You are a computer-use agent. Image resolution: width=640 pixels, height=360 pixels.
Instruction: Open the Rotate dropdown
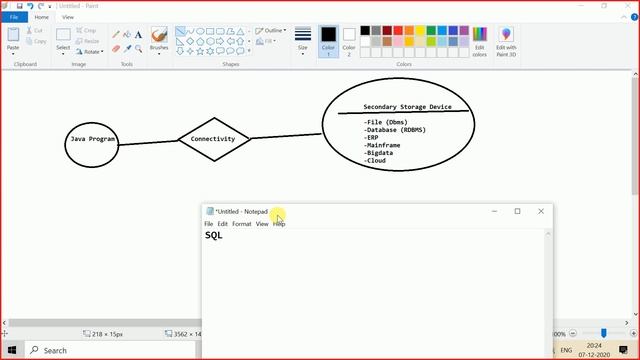(x=89, y=52)
